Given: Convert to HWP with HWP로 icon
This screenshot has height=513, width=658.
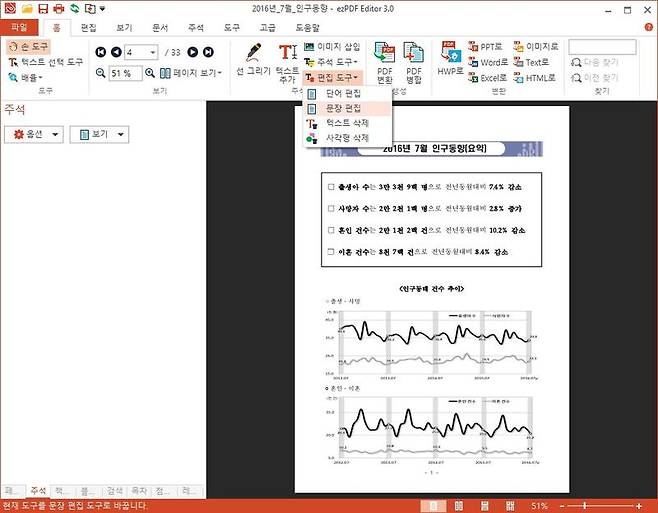Looking at the screenshot, I should 450,58.
